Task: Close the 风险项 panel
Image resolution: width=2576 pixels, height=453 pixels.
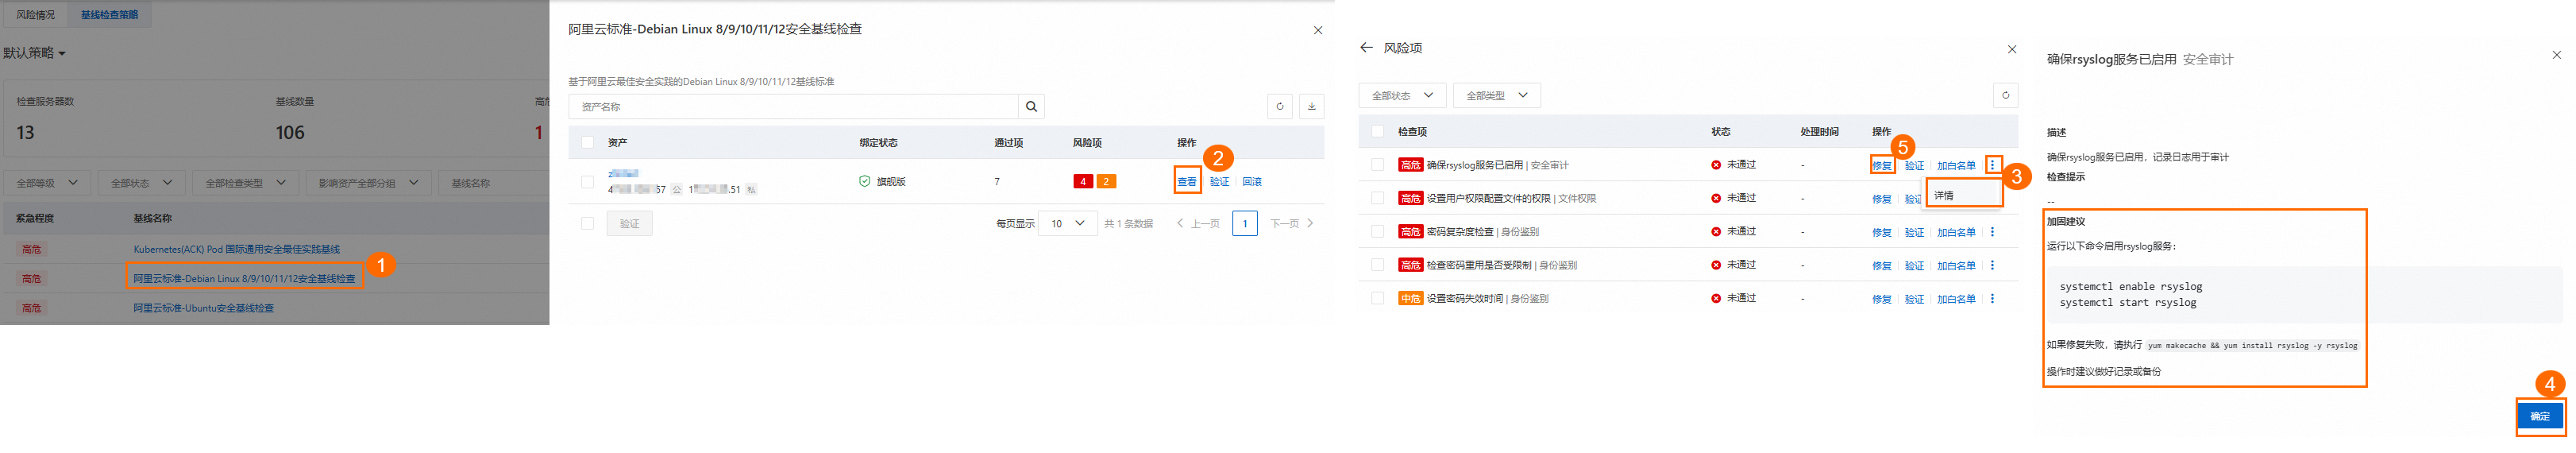Action: tap(2012, 49)
